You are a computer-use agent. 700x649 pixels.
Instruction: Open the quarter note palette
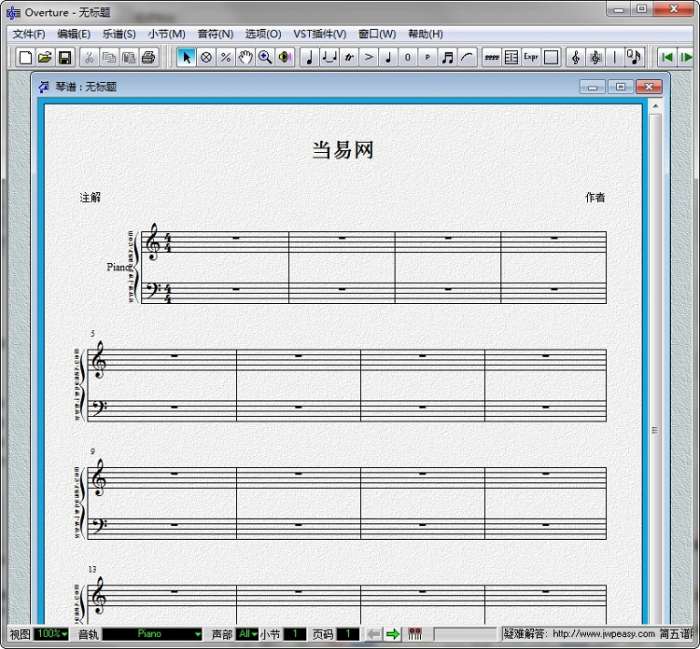pyautogui.click(x=309, y=58)
